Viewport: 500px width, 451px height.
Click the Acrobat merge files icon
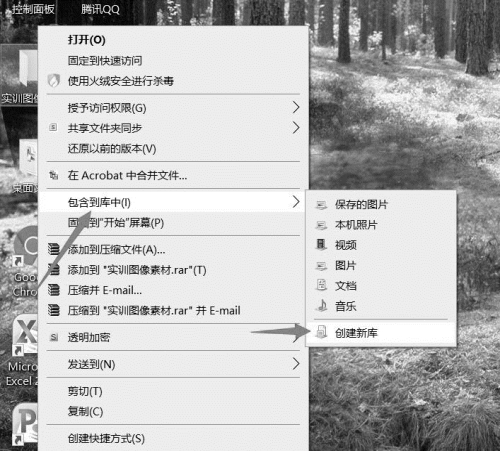pos(54,175)
